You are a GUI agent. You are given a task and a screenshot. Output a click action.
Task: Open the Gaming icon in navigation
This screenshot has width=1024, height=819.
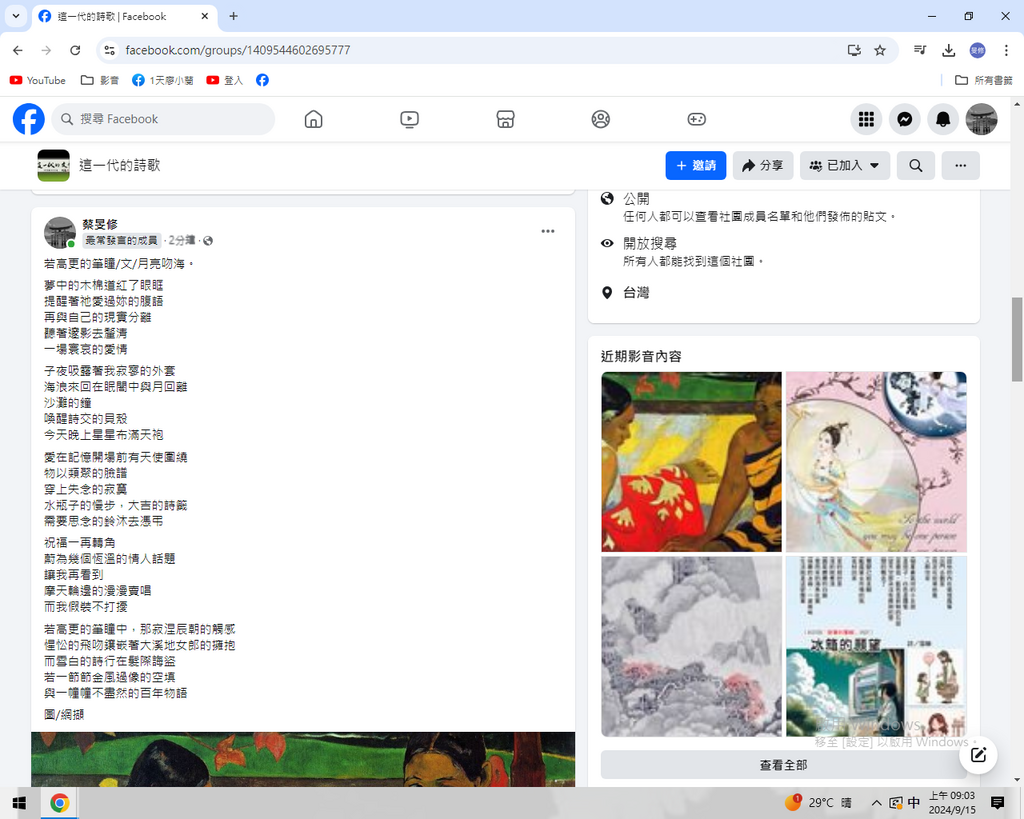pos(696,119)
